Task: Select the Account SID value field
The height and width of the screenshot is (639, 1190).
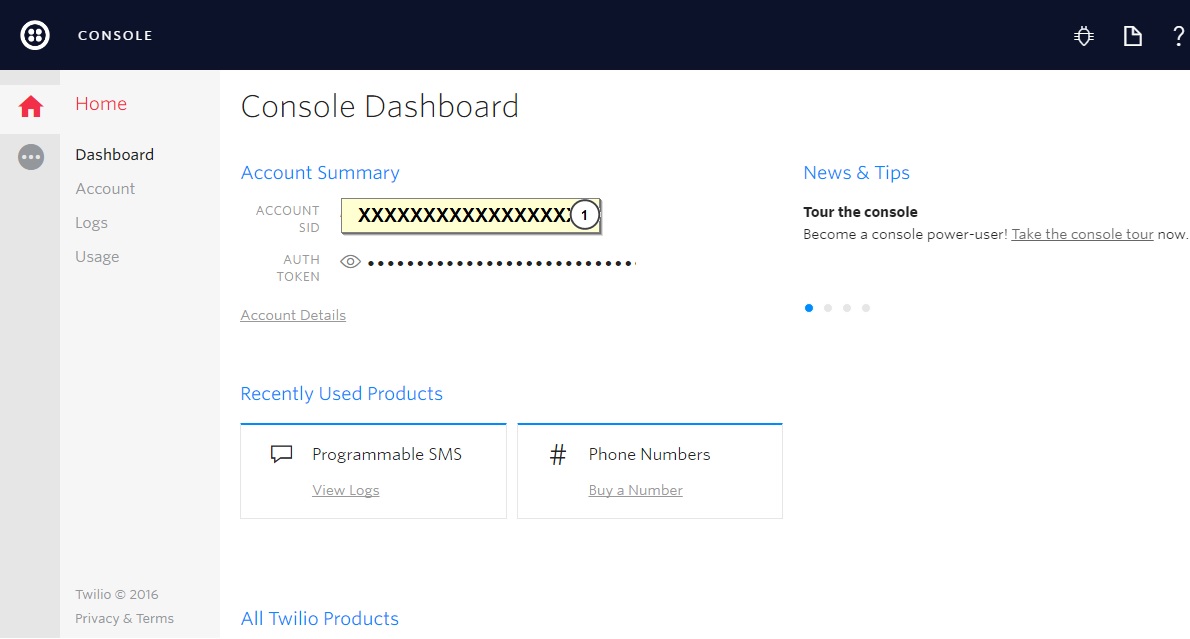Action: point(471,216)
